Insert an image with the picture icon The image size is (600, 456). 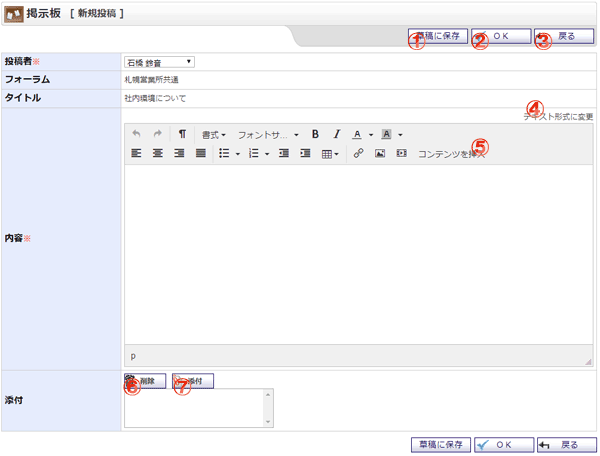[380, 154]
